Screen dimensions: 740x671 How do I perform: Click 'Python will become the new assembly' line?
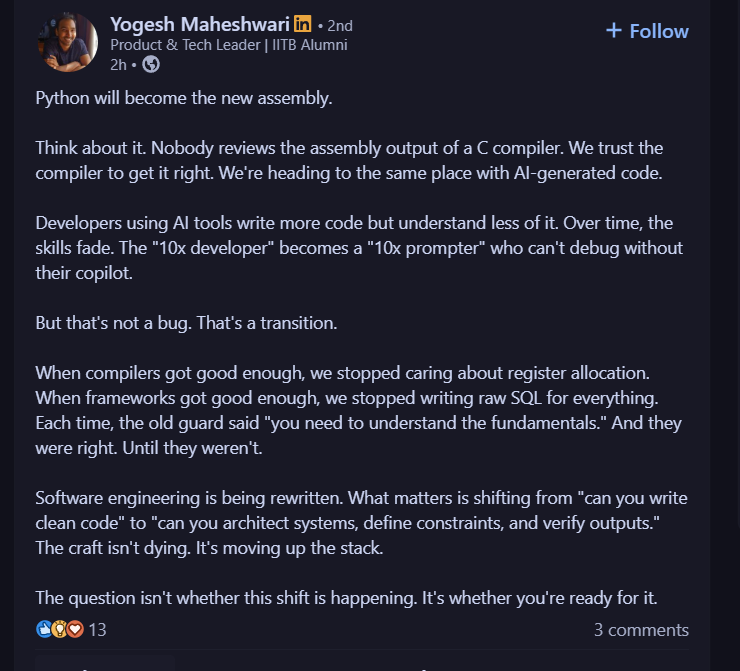point(184,99)
